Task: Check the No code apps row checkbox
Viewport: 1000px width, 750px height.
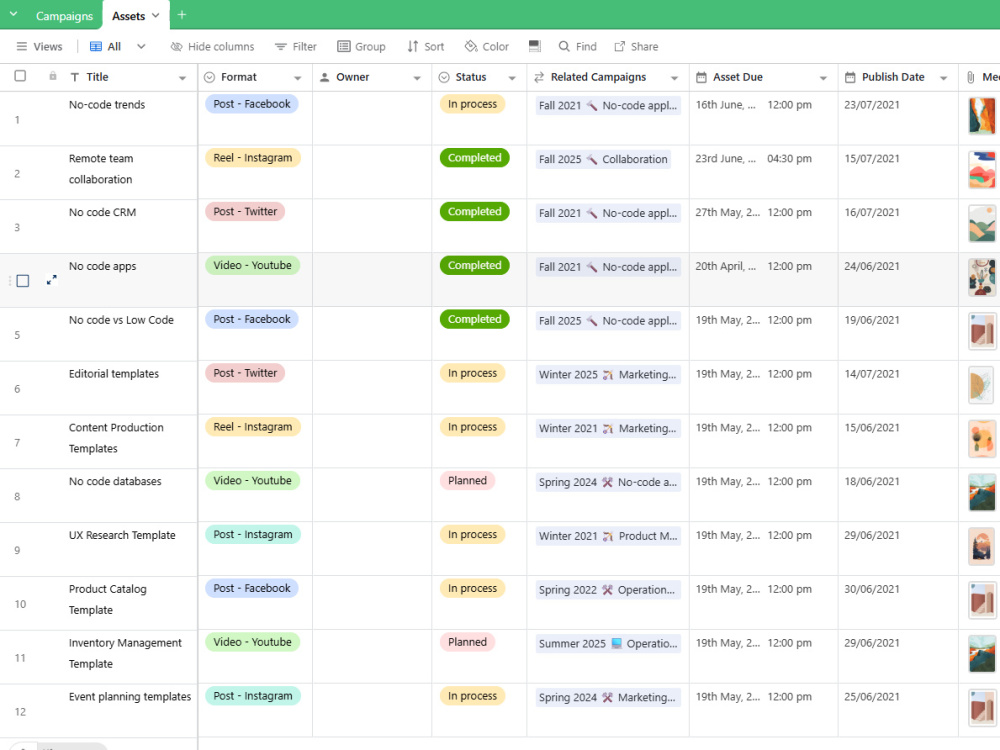Action: (x=23, y=281)
